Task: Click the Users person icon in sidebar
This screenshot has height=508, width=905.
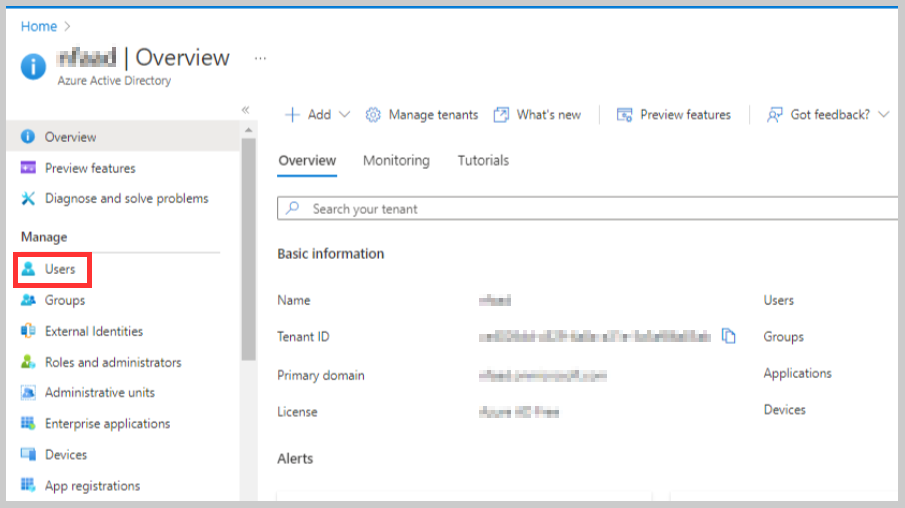Action: [28, 269]
